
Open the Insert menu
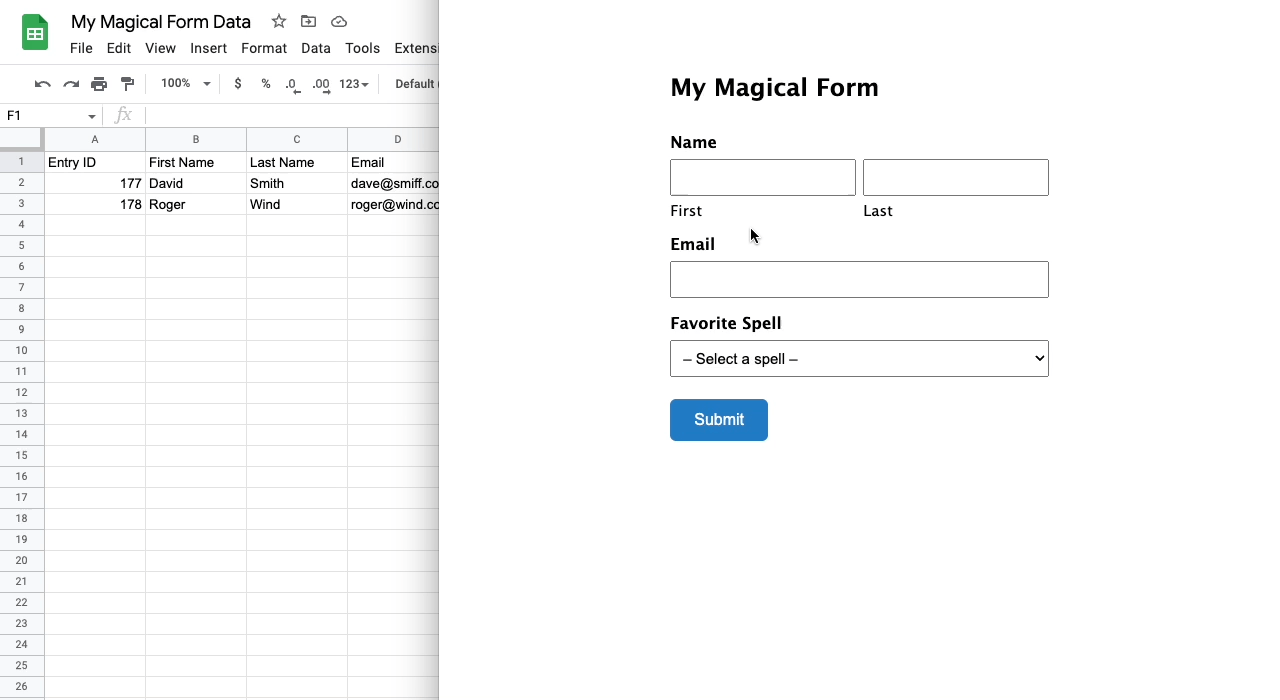pyautogui.click(x=209, y=48)
